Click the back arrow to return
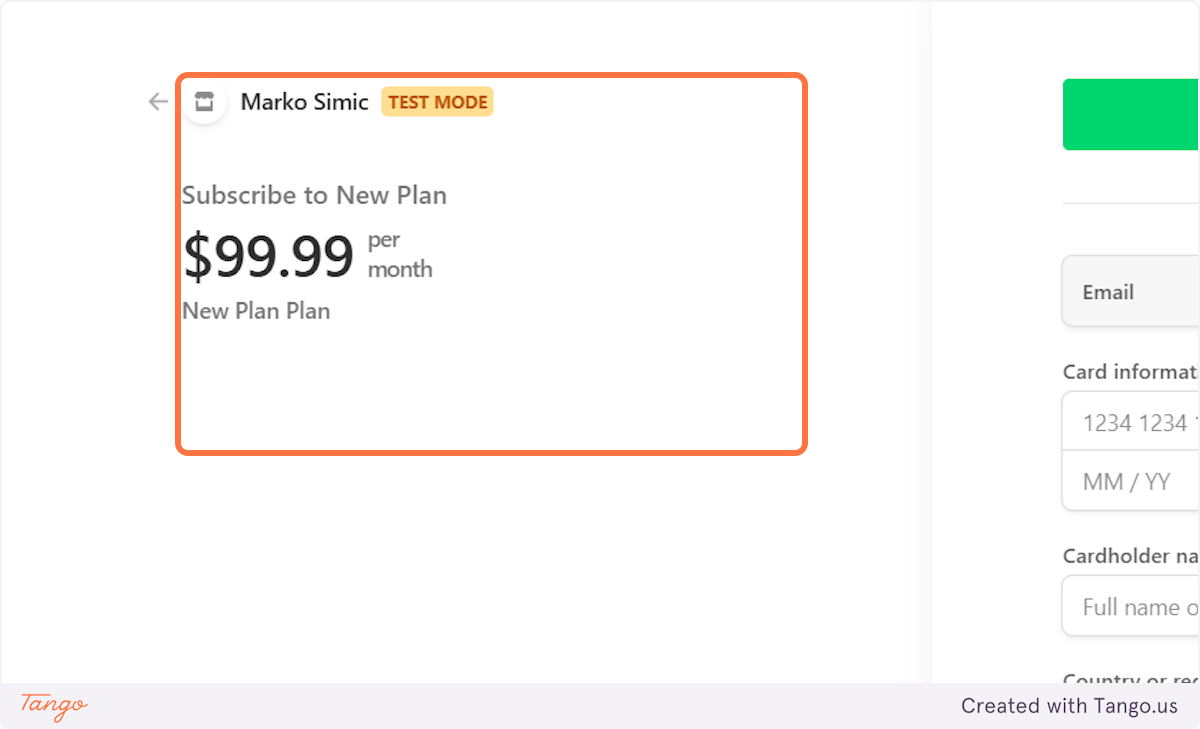The height and width of the screenshot is (729, 1200). pyautogui.click(x=157, y=101)
